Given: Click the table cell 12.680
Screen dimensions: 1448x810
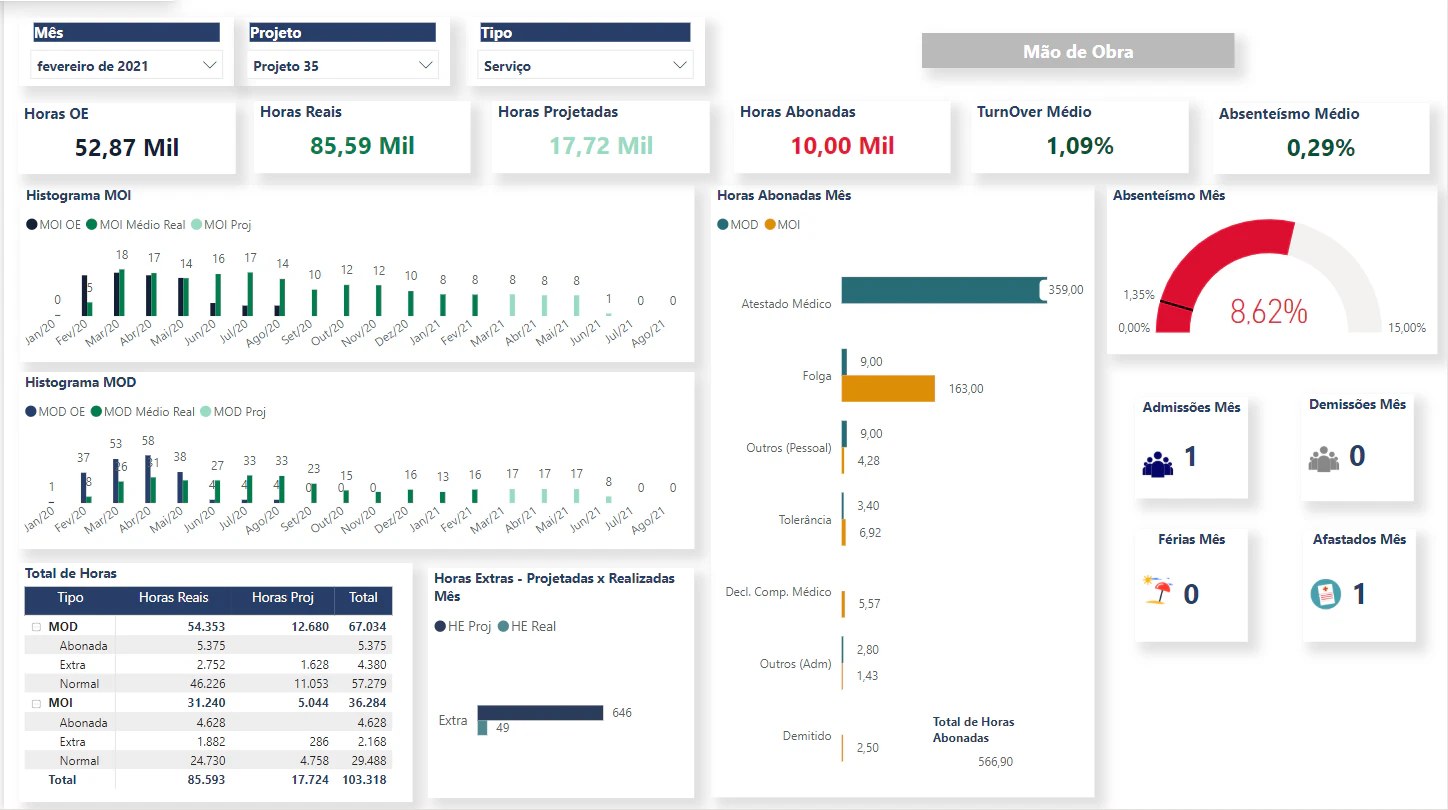Looking at the screenshot, I should click(308, 627).
